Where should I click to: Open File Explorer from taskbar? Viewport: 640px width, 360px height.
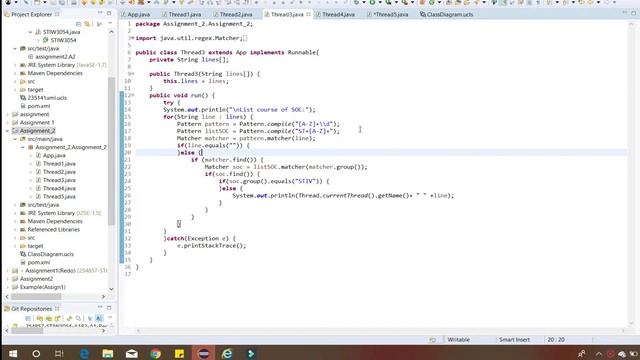pos(108,353)
